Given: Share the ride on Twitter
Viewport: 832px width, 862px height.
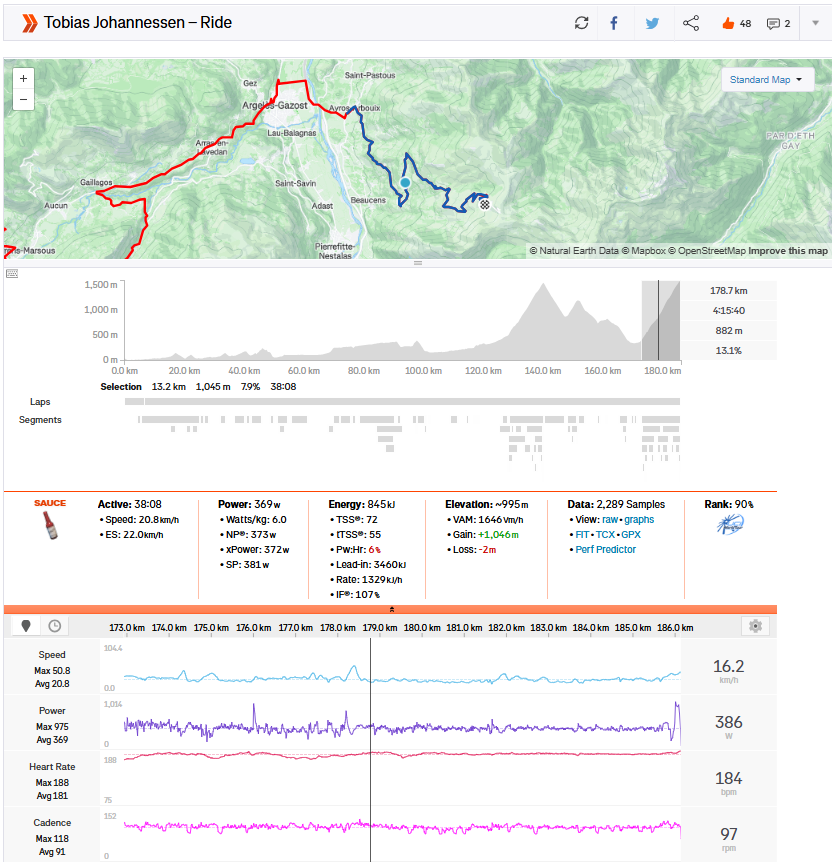Looking at the screenshot, I should click(x=652, y=23).
